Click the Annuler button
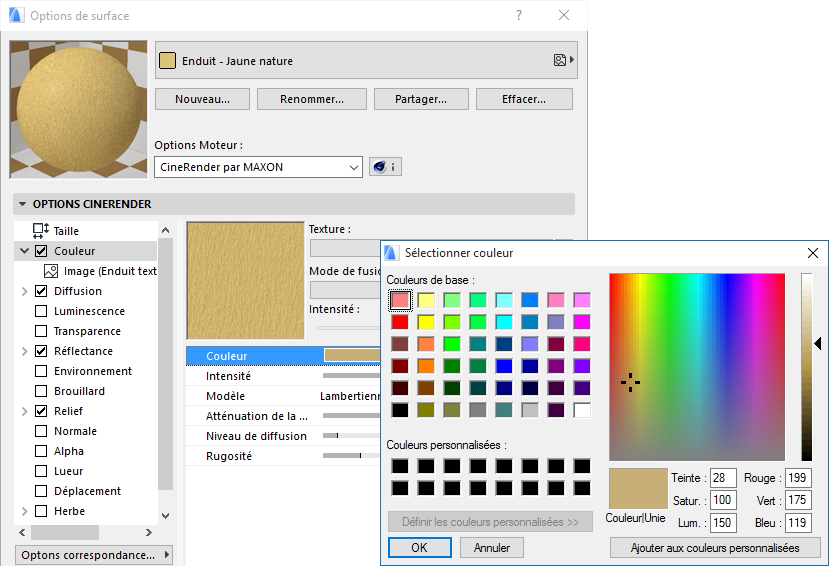Viewport: 829px width, 566px height. tap(492, 548)
